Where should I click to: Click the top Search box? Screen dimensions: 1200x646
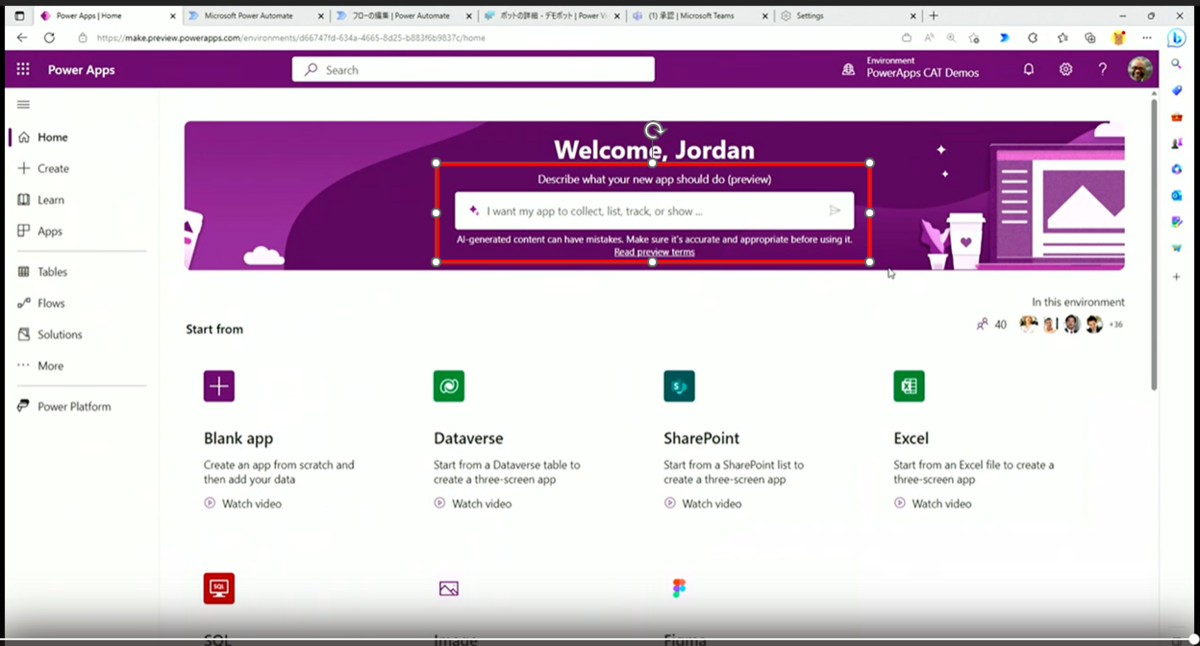pos(473,70)
